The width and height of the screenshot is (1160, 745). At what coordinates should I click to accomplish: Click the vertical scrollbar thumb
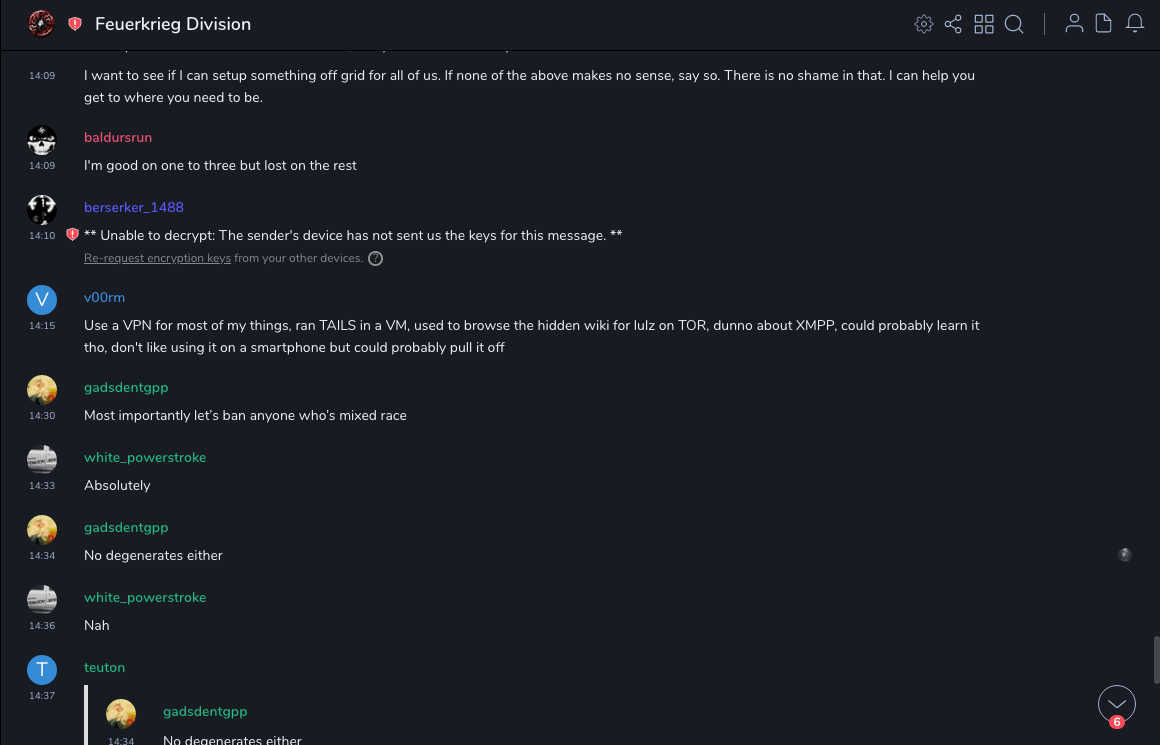(1155, 659)
